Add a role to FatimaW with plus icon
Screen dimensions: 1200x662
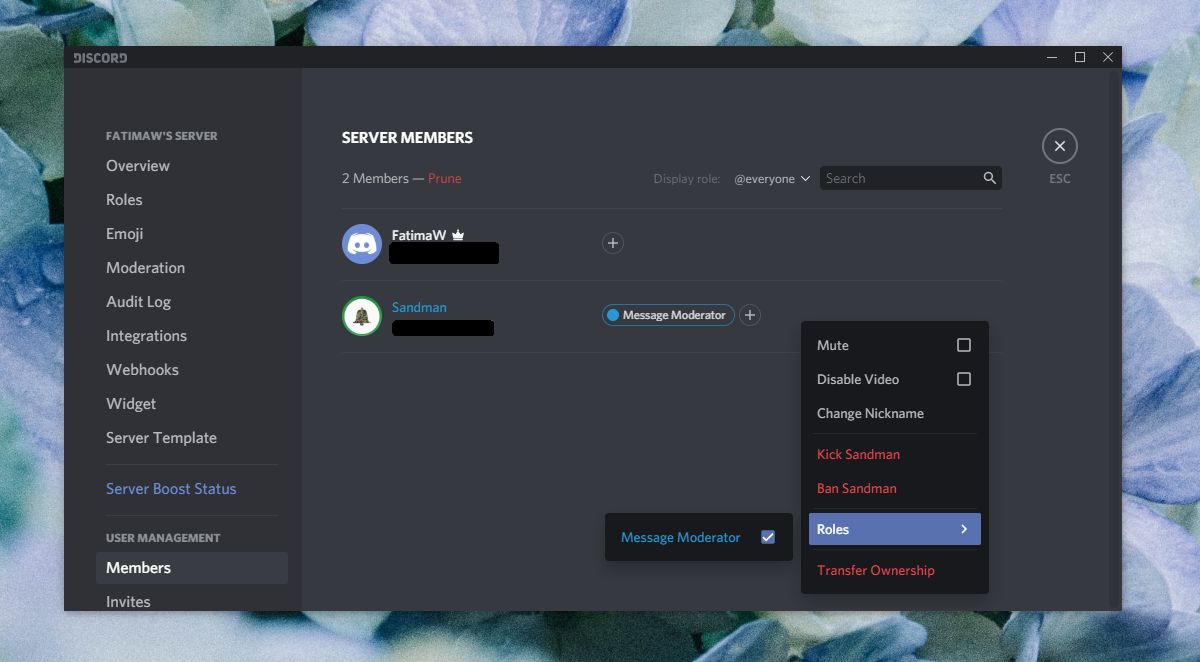pyautogui.click(x=613, y=243)
